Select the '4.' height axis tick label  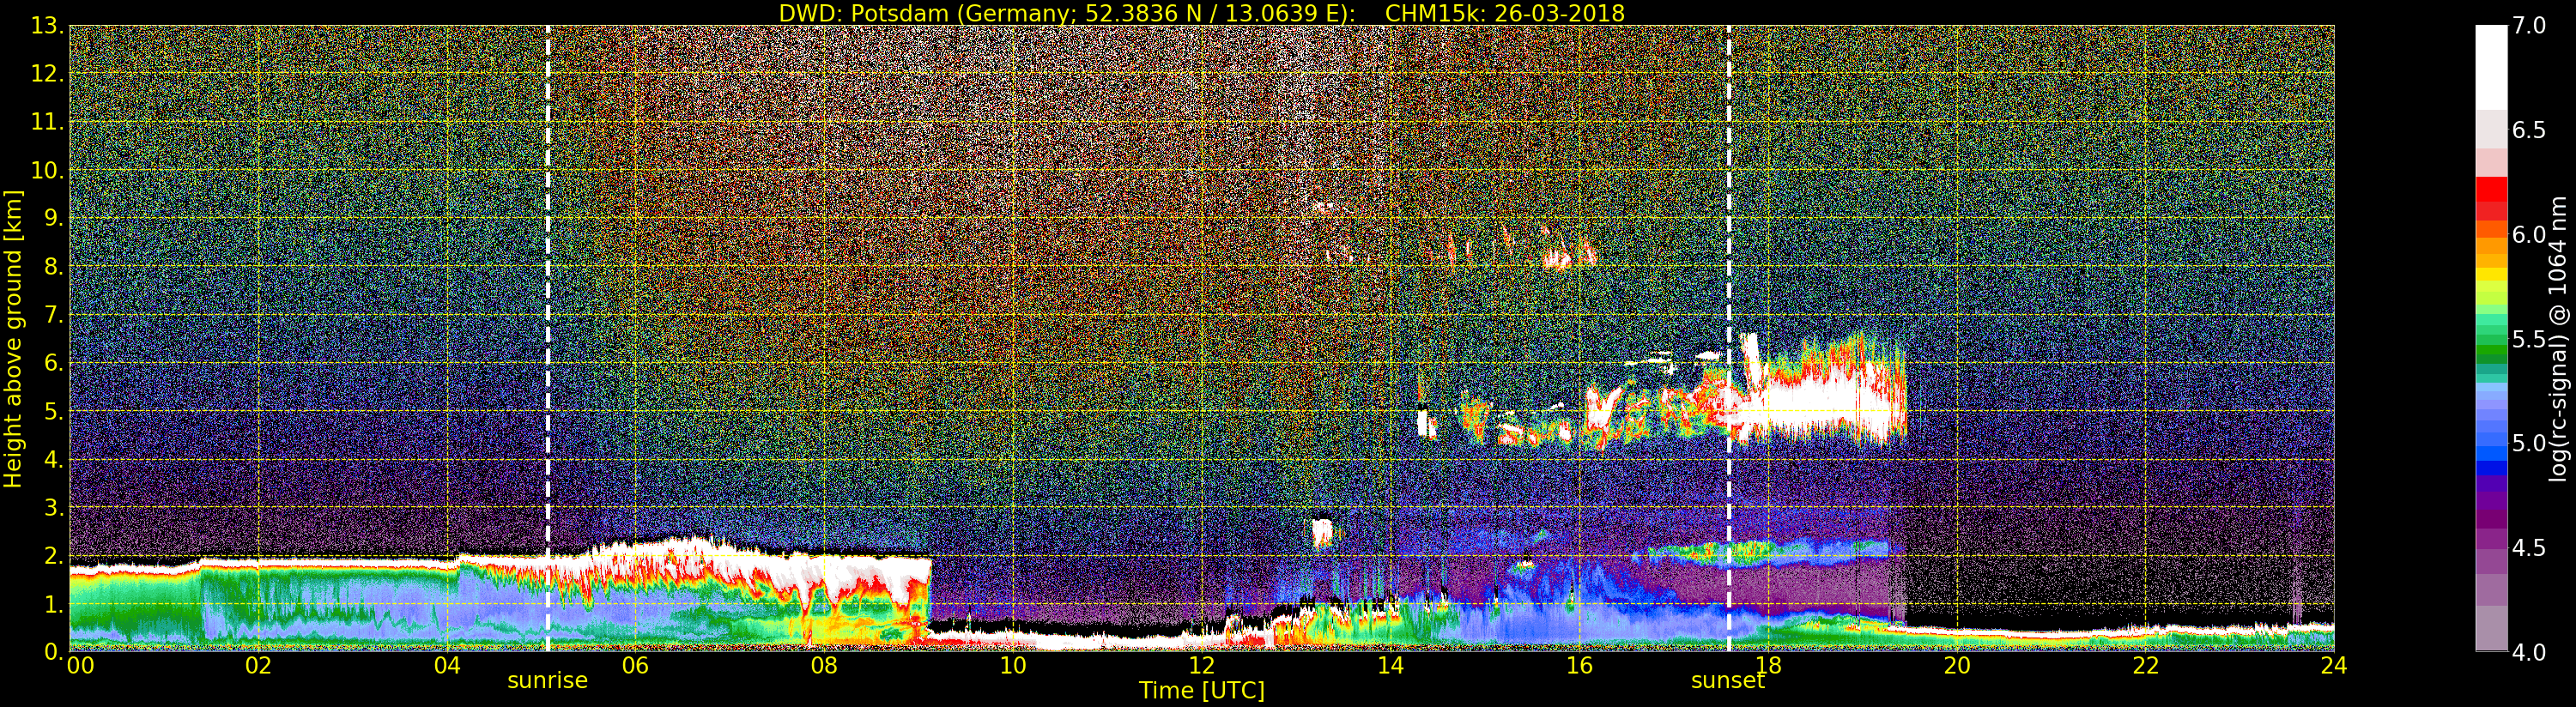(x=54, y=459)
